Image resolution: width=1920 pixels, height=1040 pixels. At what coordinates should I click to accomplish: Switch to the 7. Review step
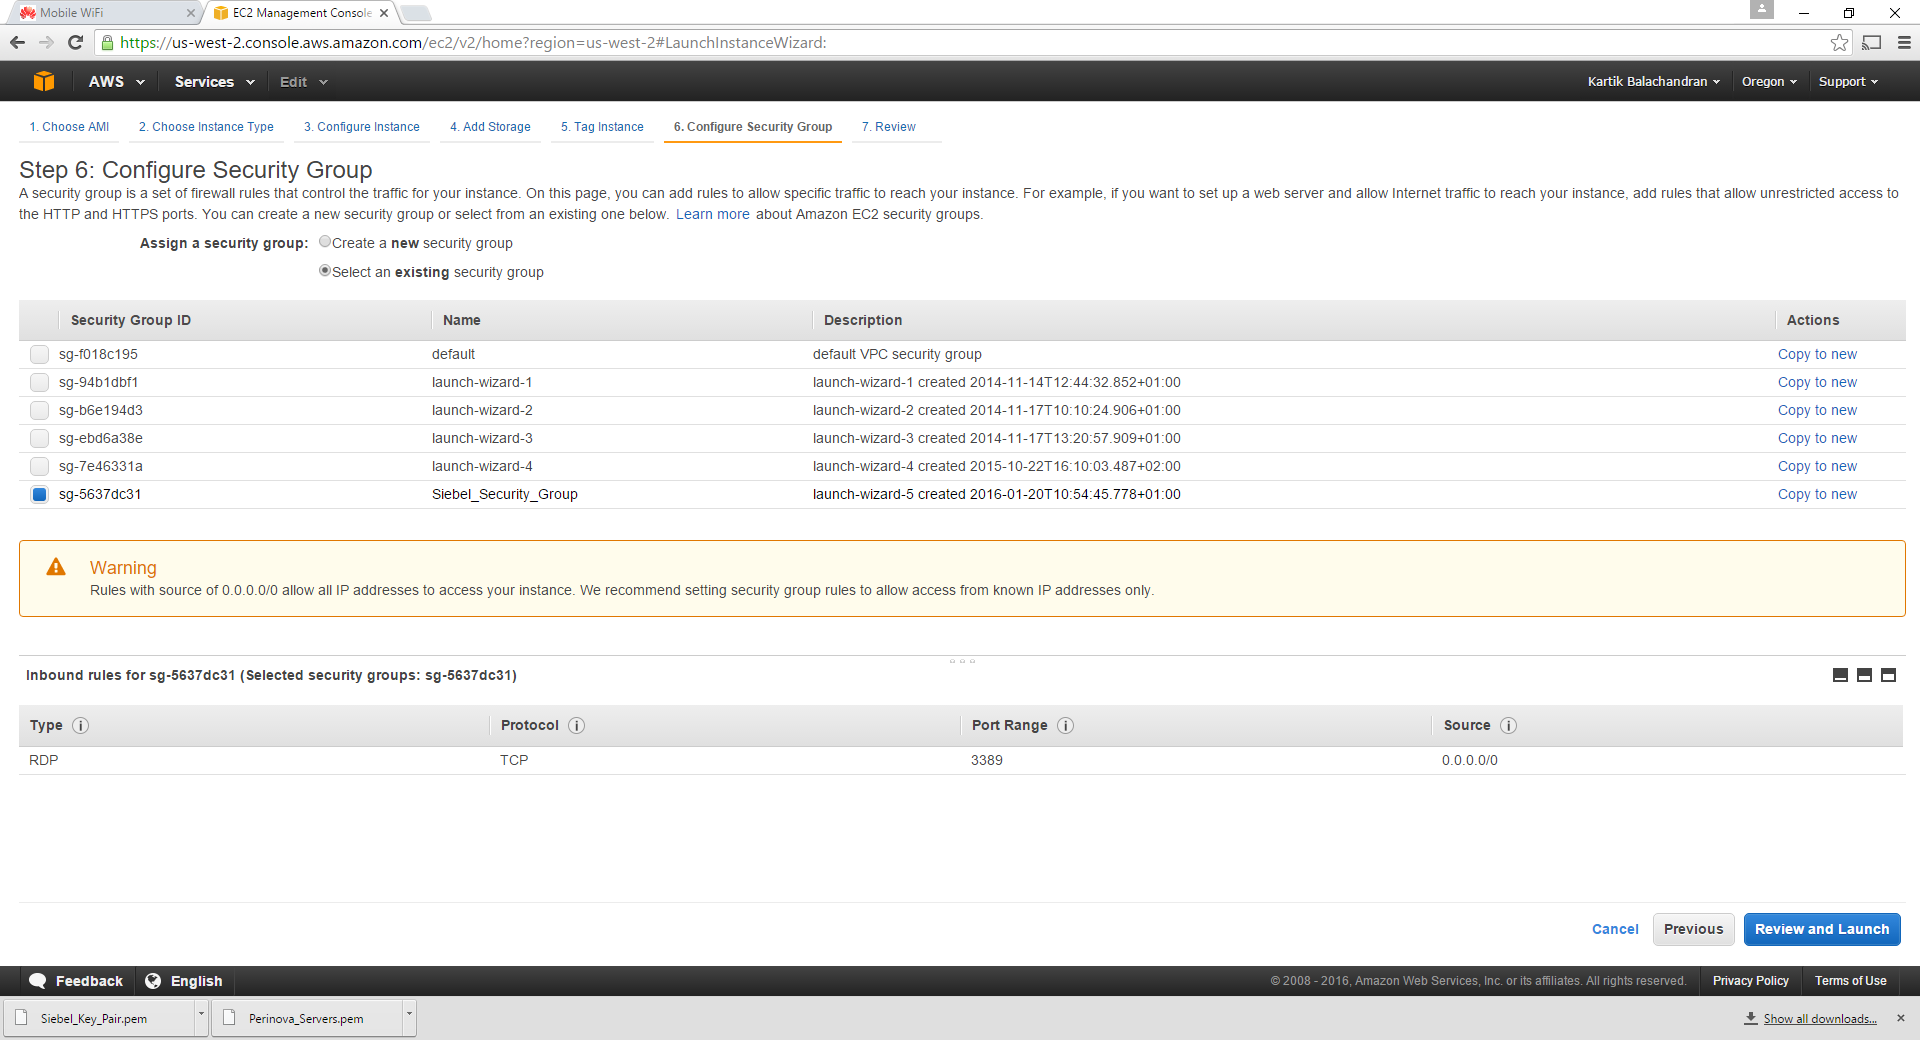click(x=888, y=127)
